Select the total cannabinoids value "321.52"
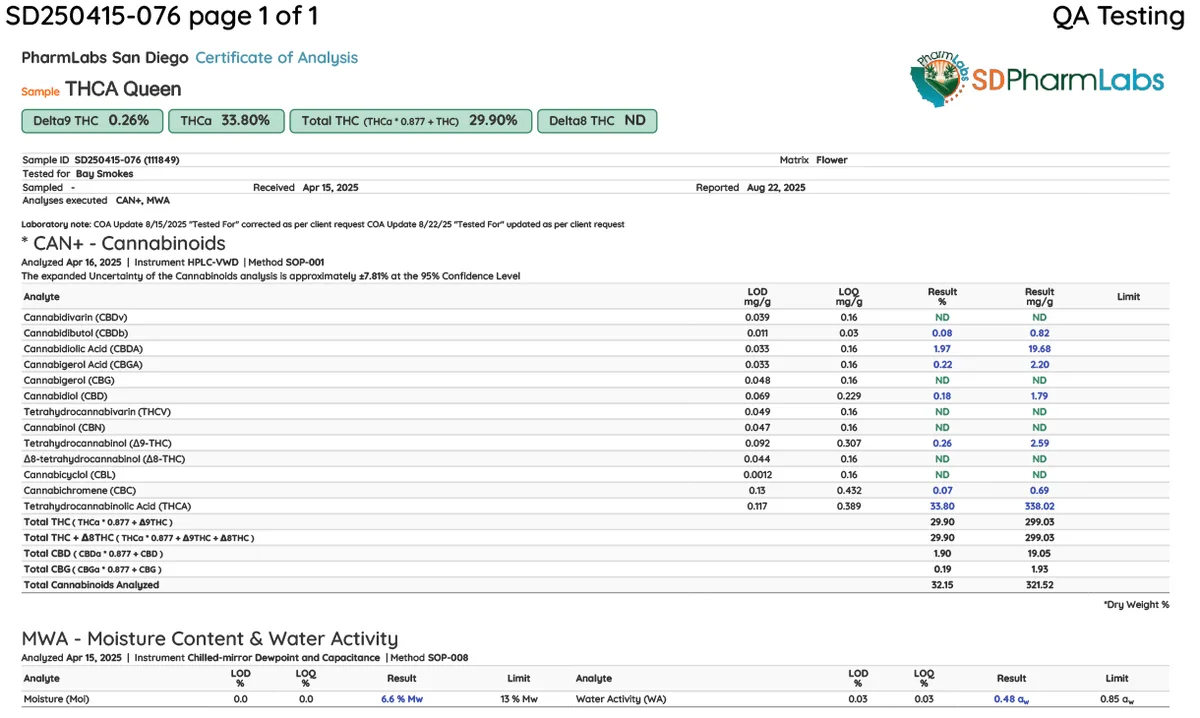The image size is (1200, 718). tap(1039, 585)
